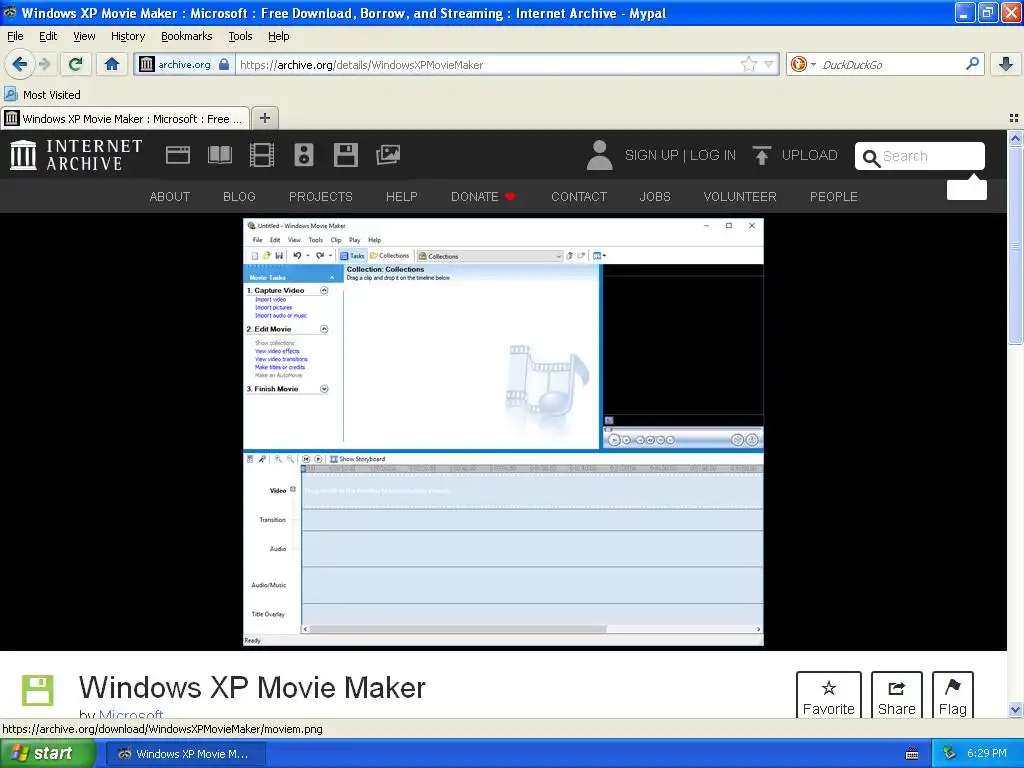Image resolution: width=1024 pixels, height=768 pixels.
Task: Open the Texts book icon in Archive header
Action: coord(219,155)
